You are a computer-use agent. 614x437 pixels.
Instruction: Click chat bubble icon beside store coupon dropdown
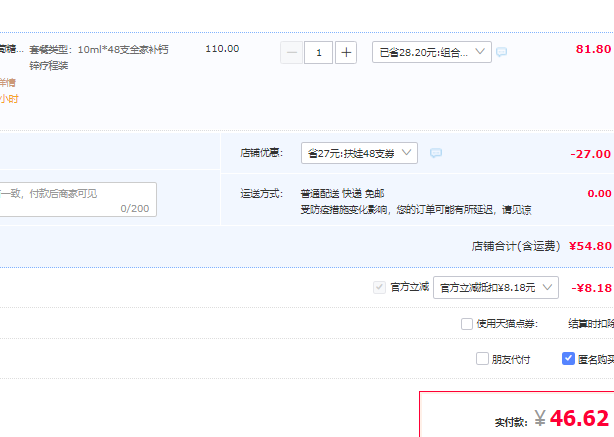(x=436, y=153)
